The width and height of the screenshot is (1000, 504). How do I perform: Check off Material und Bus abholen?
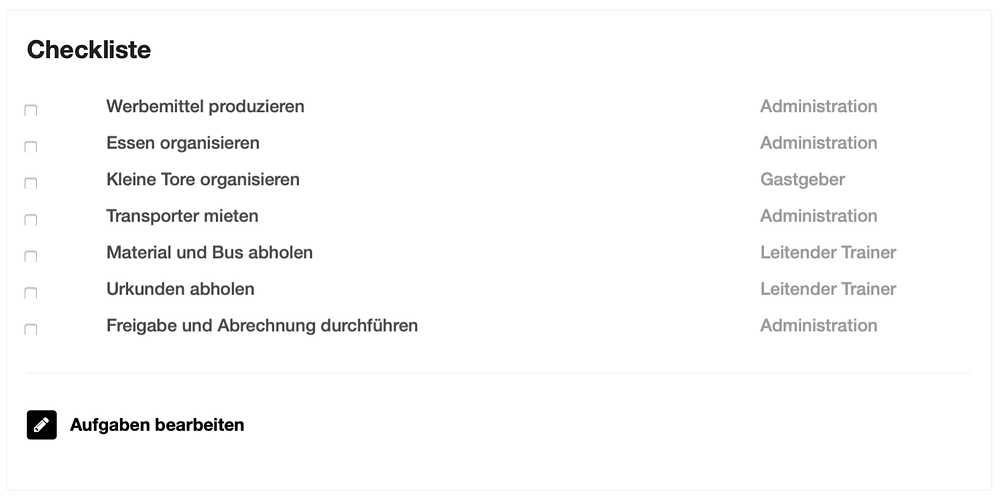pyautogui.click(x=31, y=256)
